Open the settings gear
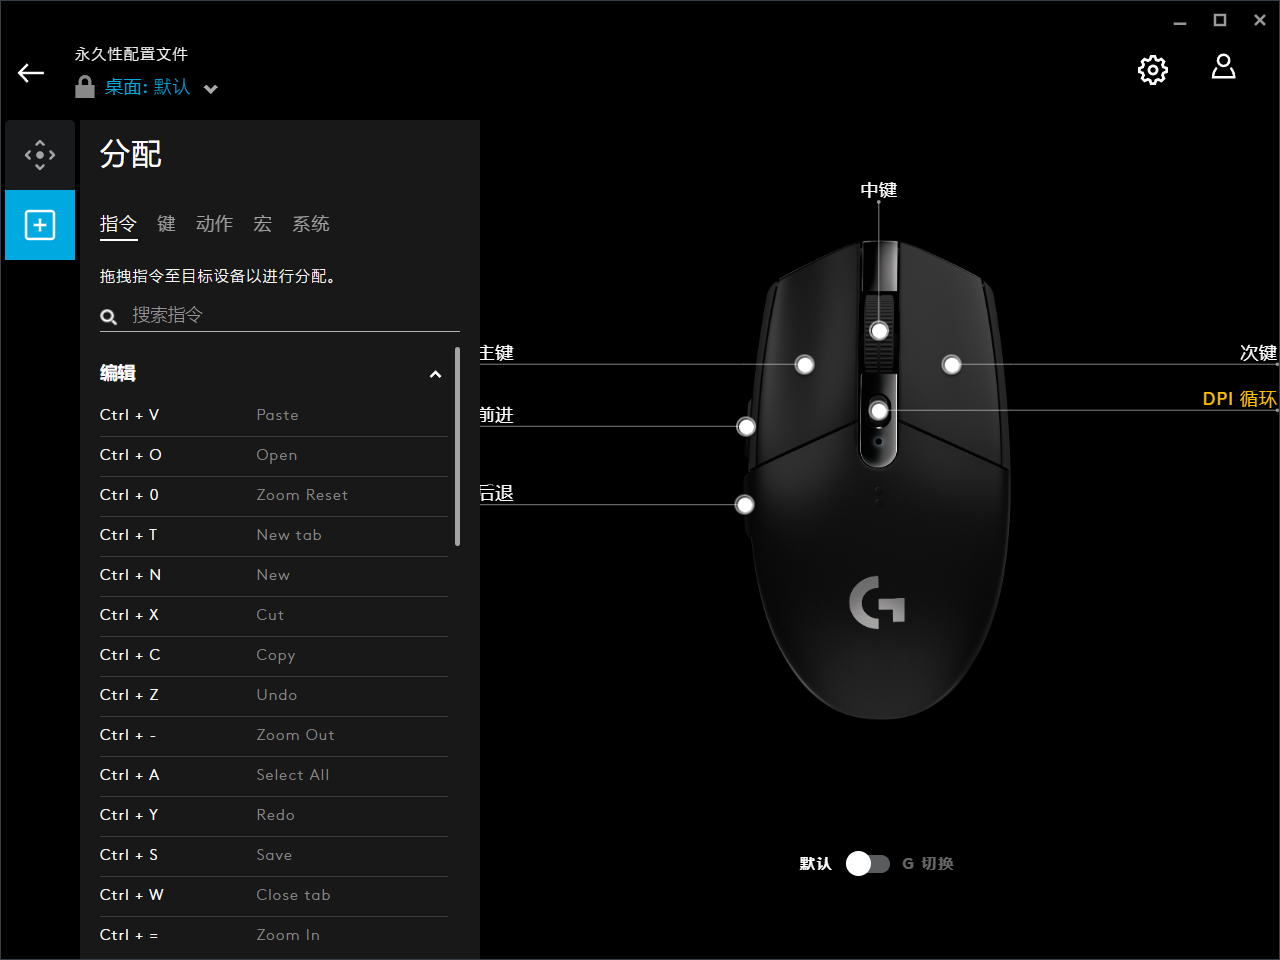 [1153, 69]
